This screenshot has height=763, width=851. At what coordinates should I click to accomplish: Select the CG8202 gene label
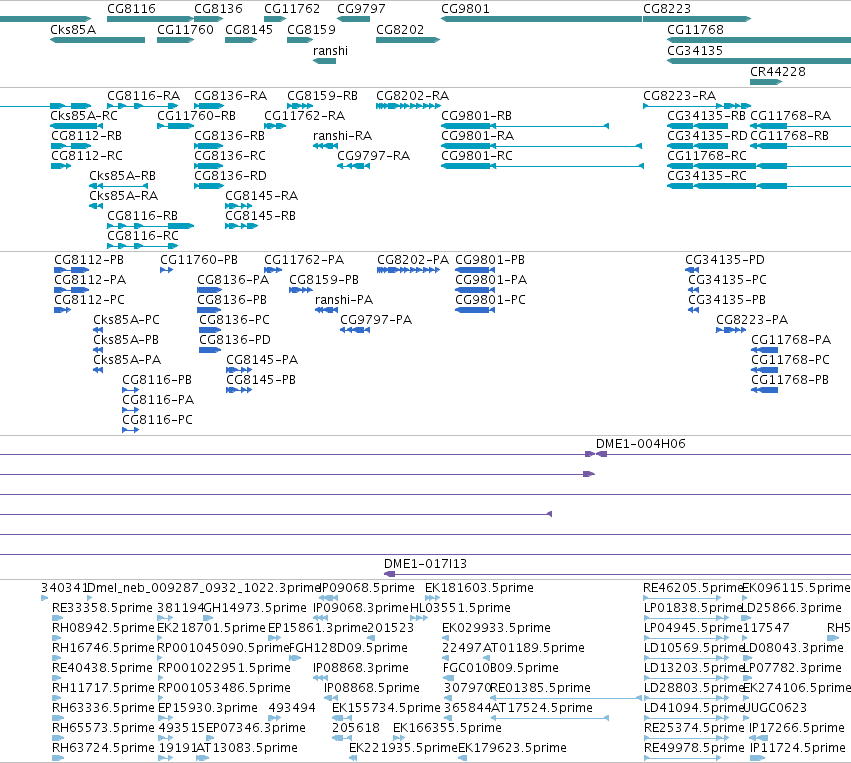coord(400,29)
